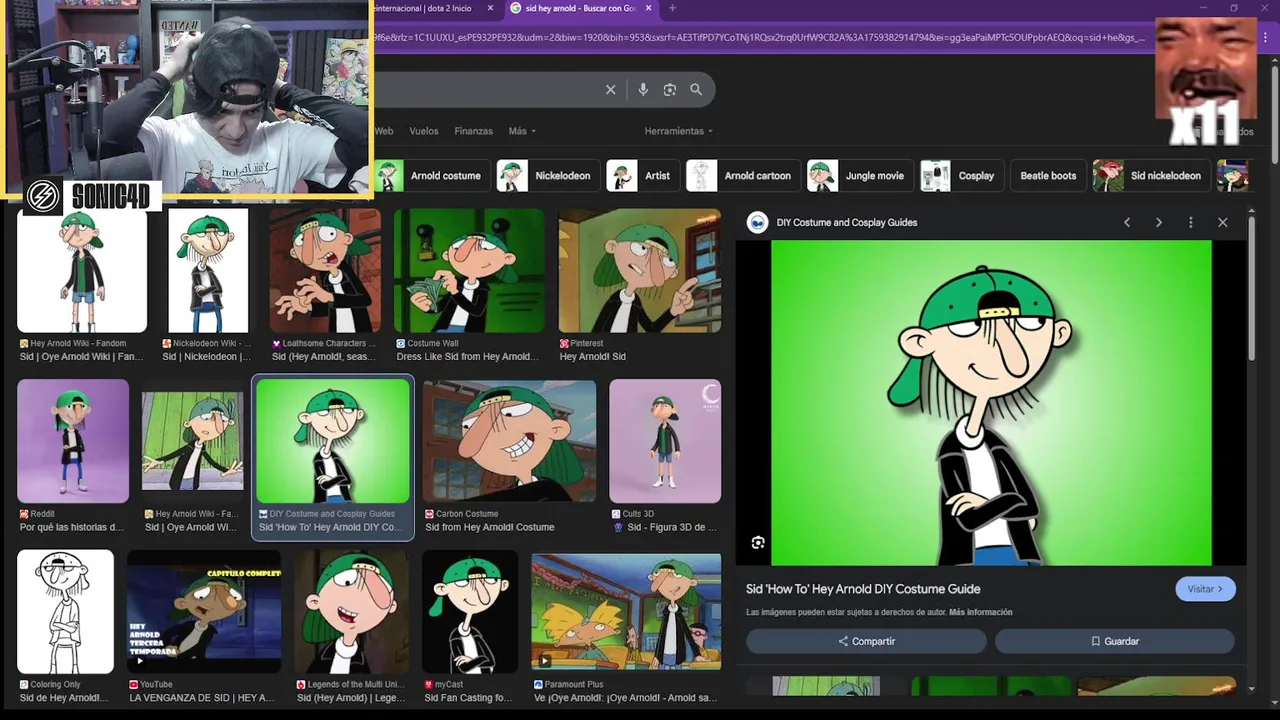Screen dimensions: 1280x720
Task: Open the Hey Arnold Wiki Fandom Sid thumbnail
Action: click(x=82, y=270)
